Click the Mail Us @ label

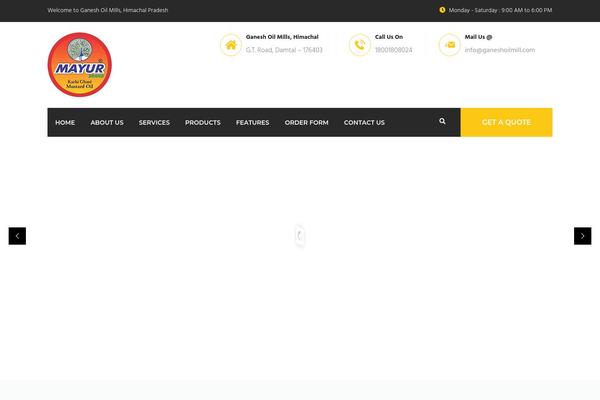[478, 37]
